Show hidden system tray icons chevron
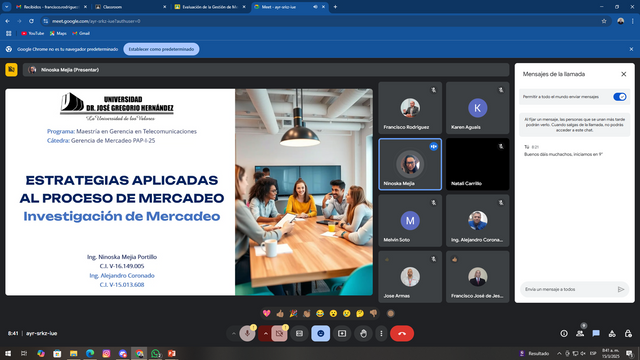 pyautogui.click(x=559, y=353)
